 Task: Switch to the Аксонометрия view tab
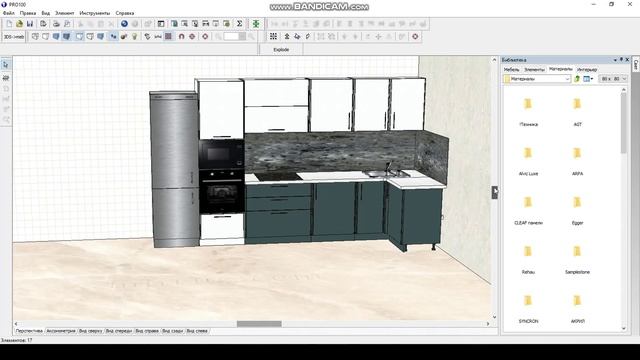point(61,331)
